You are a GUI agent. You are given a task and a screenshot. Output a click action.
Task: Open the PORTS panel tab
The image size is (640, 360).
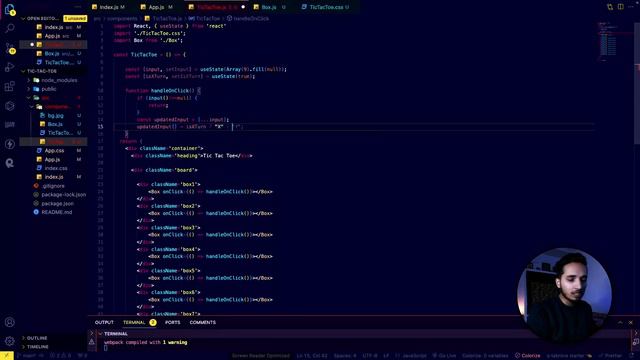pyautogui.click(x=173, y=322)
